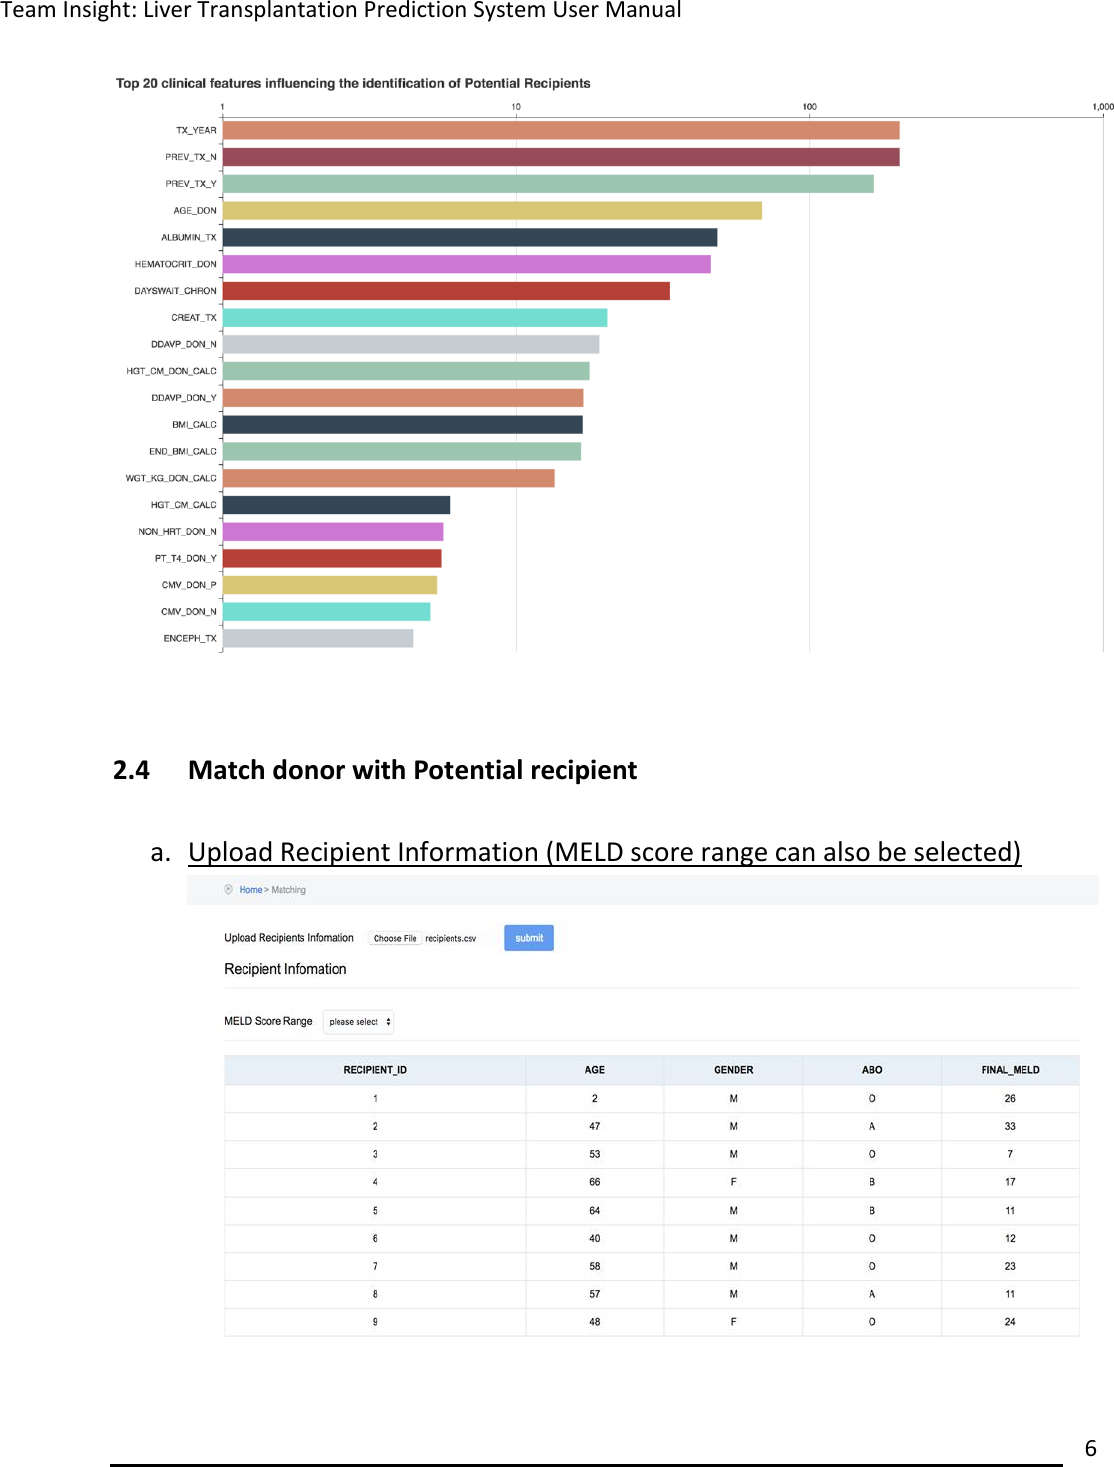Click the ENCEPH_TX gray bar
The image size is (1114, 1467).
coord(318,638)
